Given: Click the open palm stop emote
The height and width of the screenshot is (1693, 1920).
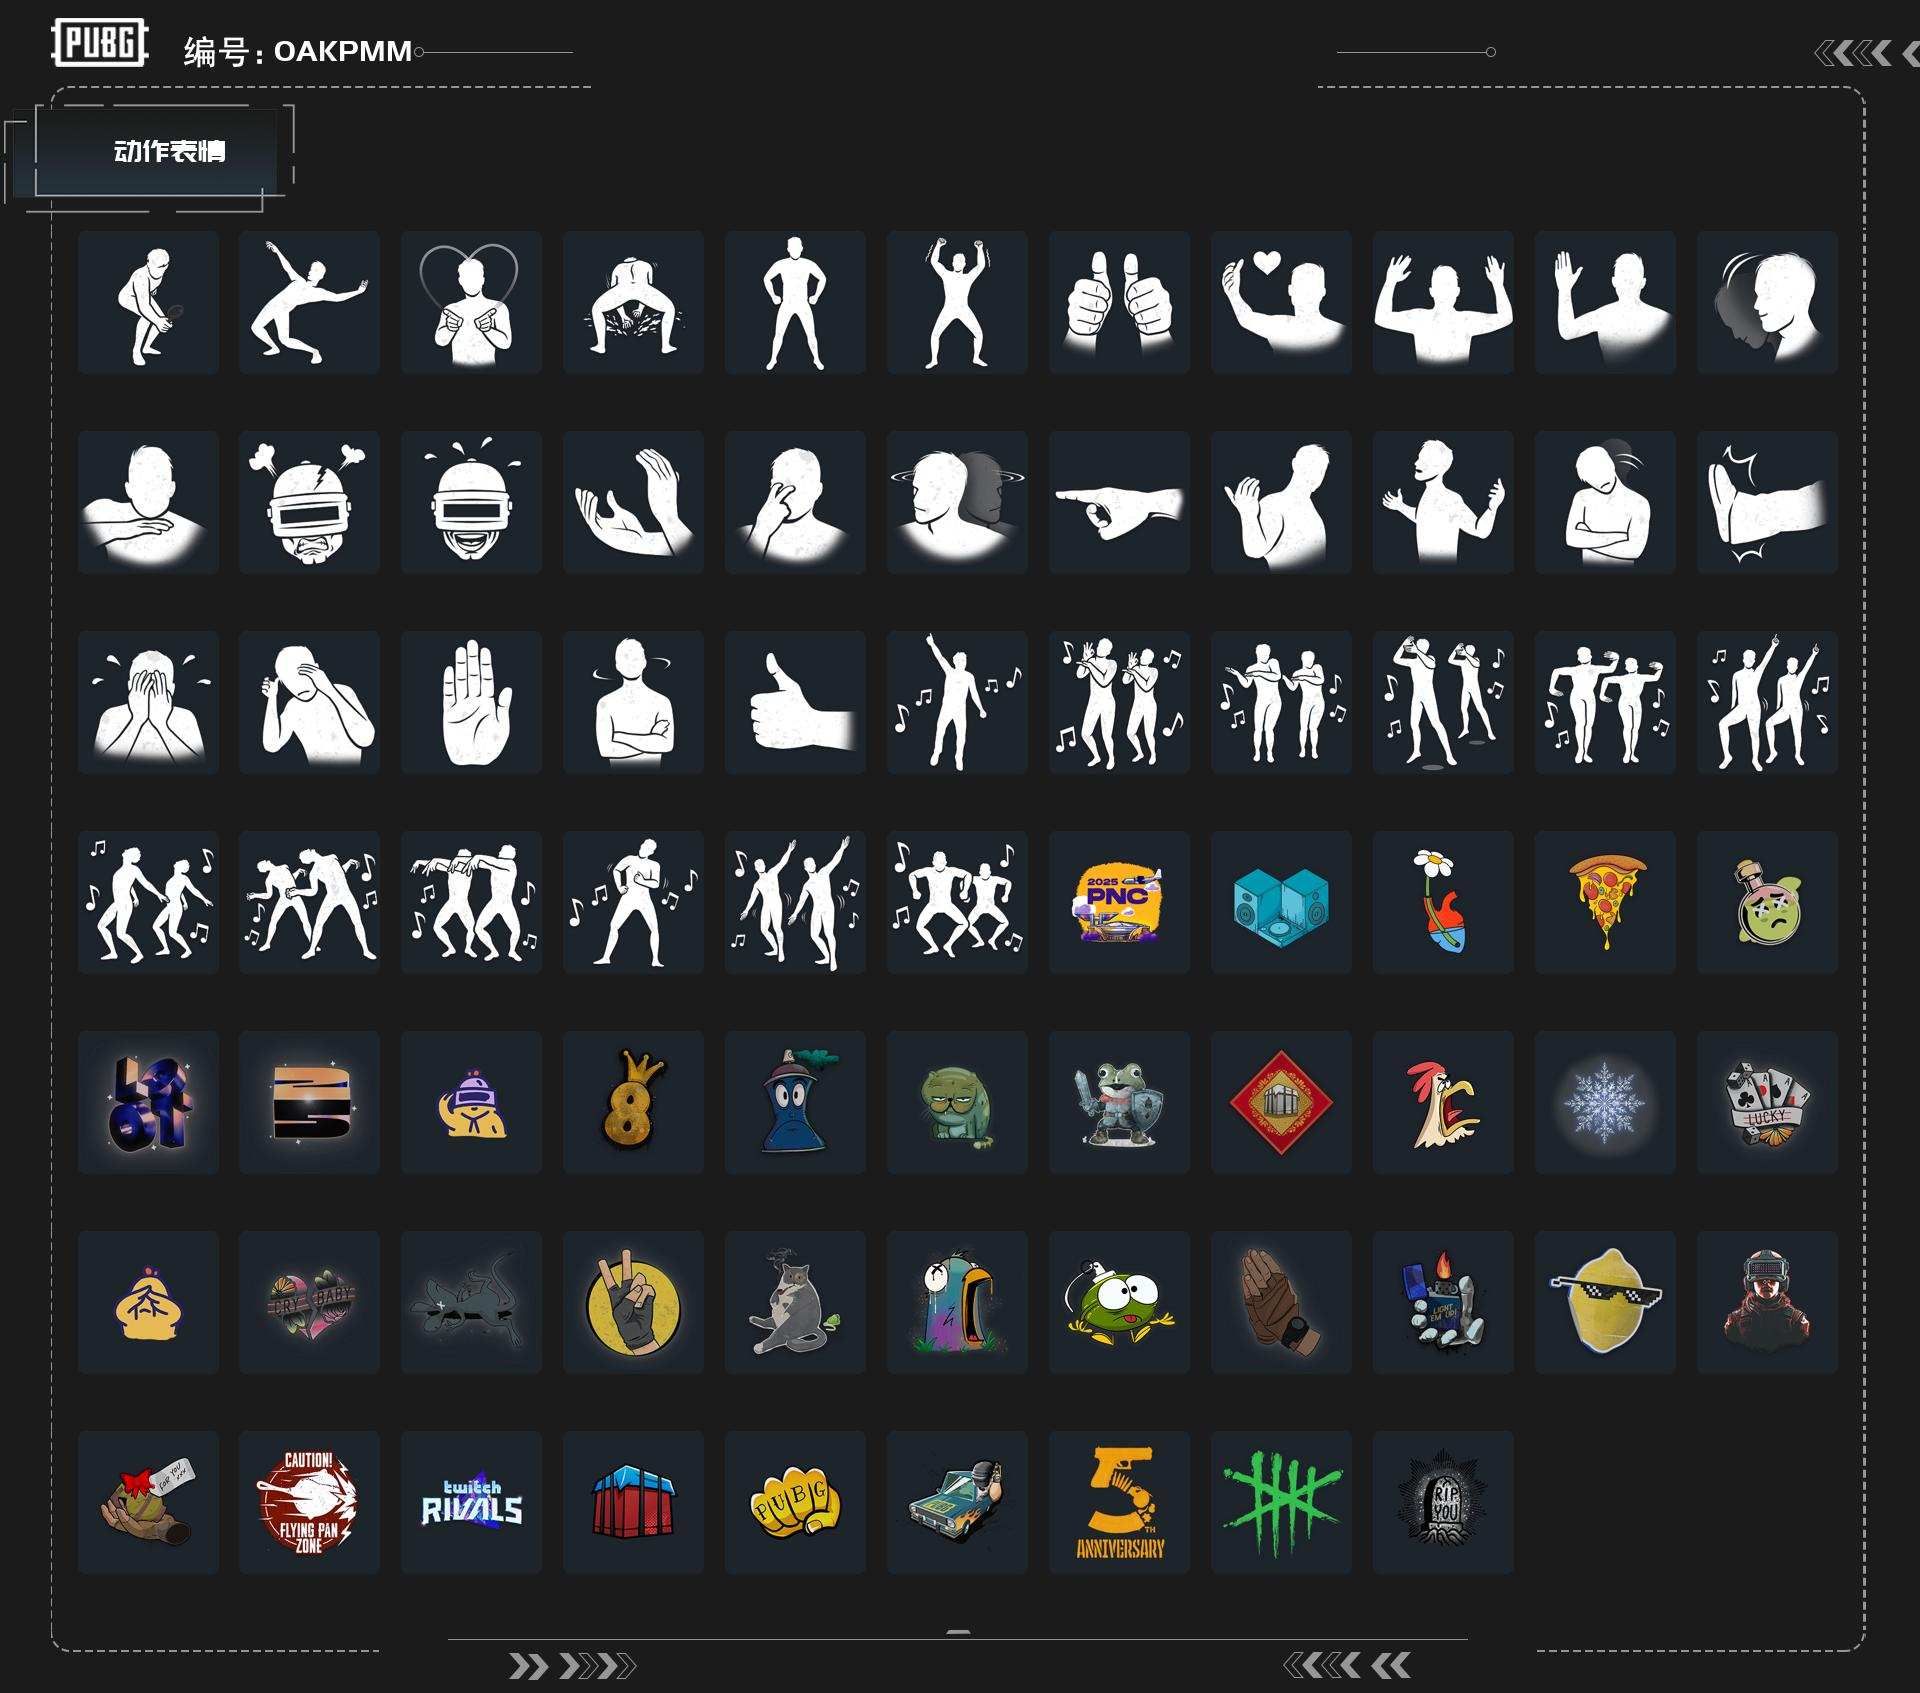Looking at the screenshot, I should tap(471, 702).
